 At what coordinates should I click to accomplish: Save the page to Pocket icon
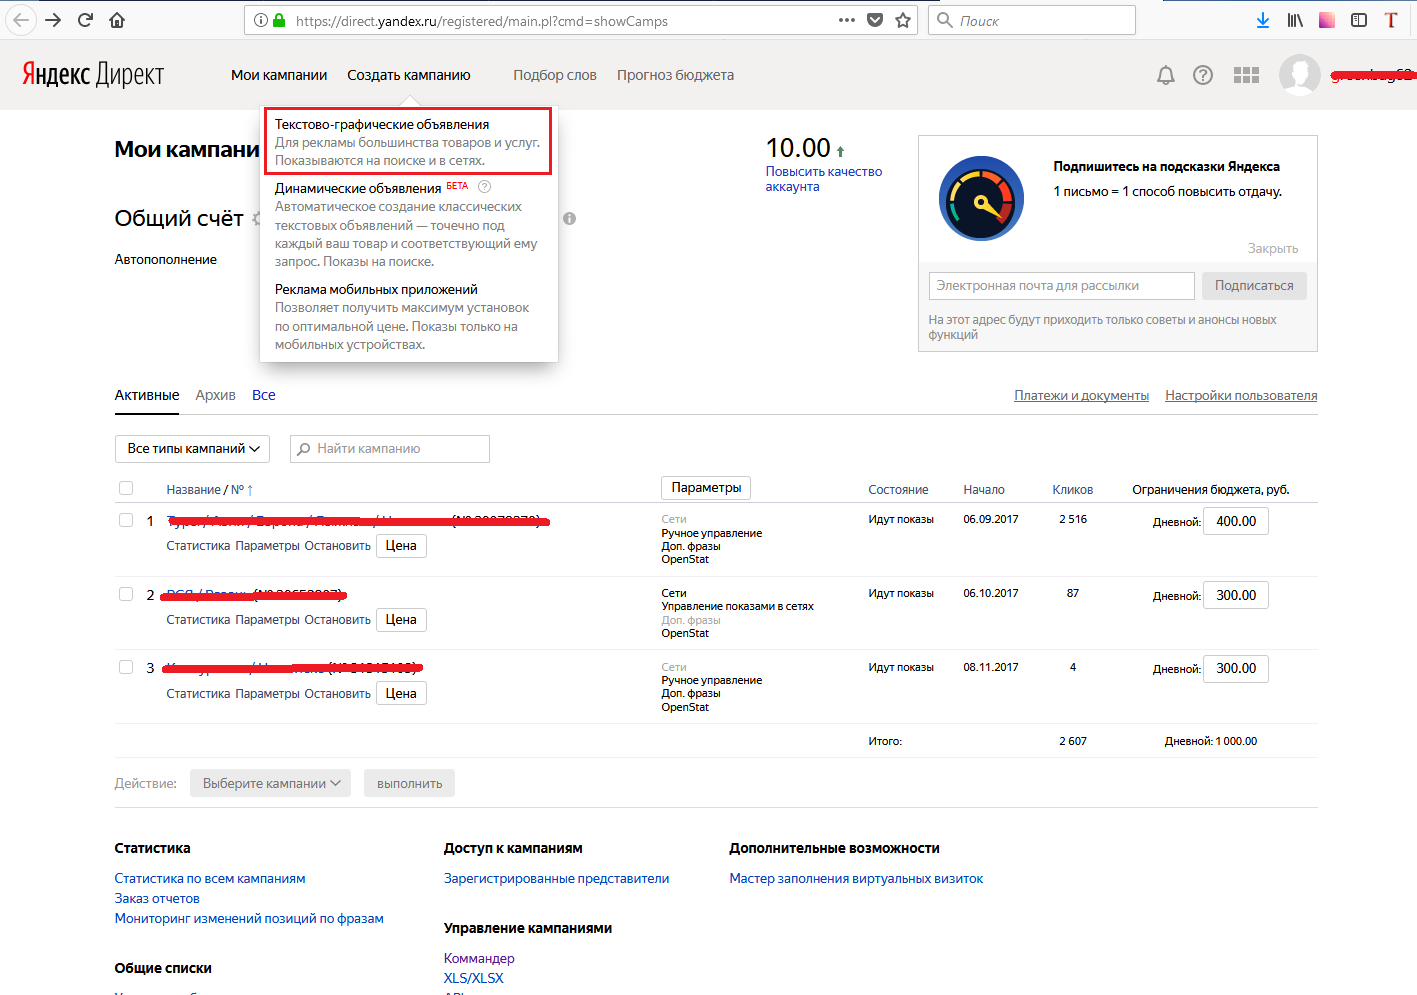(x=875, y=20)
